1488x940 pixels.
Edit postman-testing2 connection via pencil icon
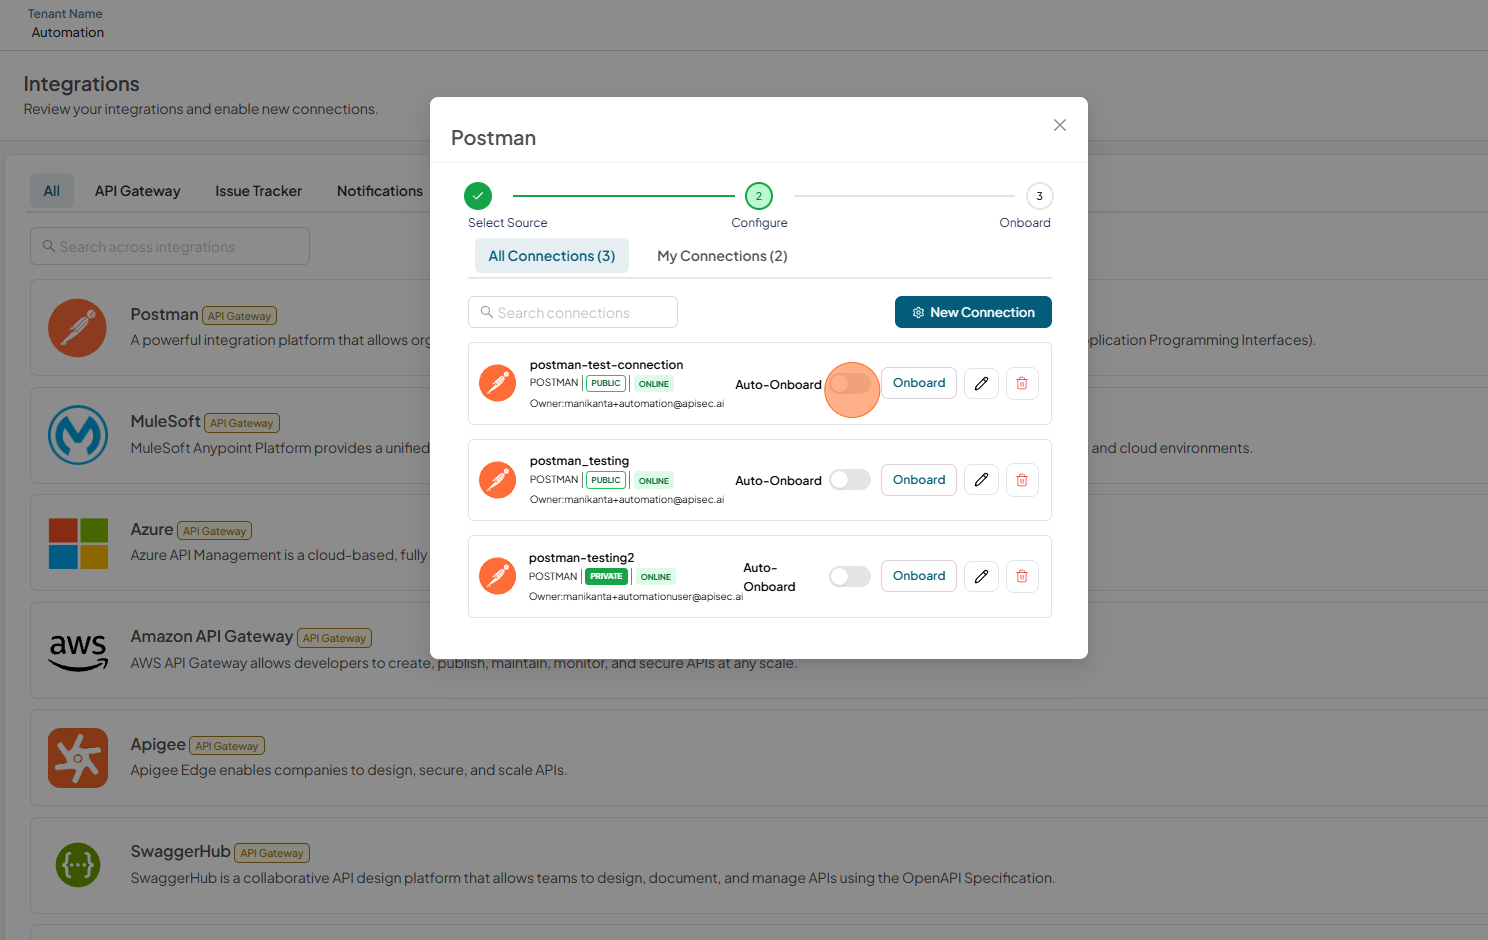tap(981, 576)
